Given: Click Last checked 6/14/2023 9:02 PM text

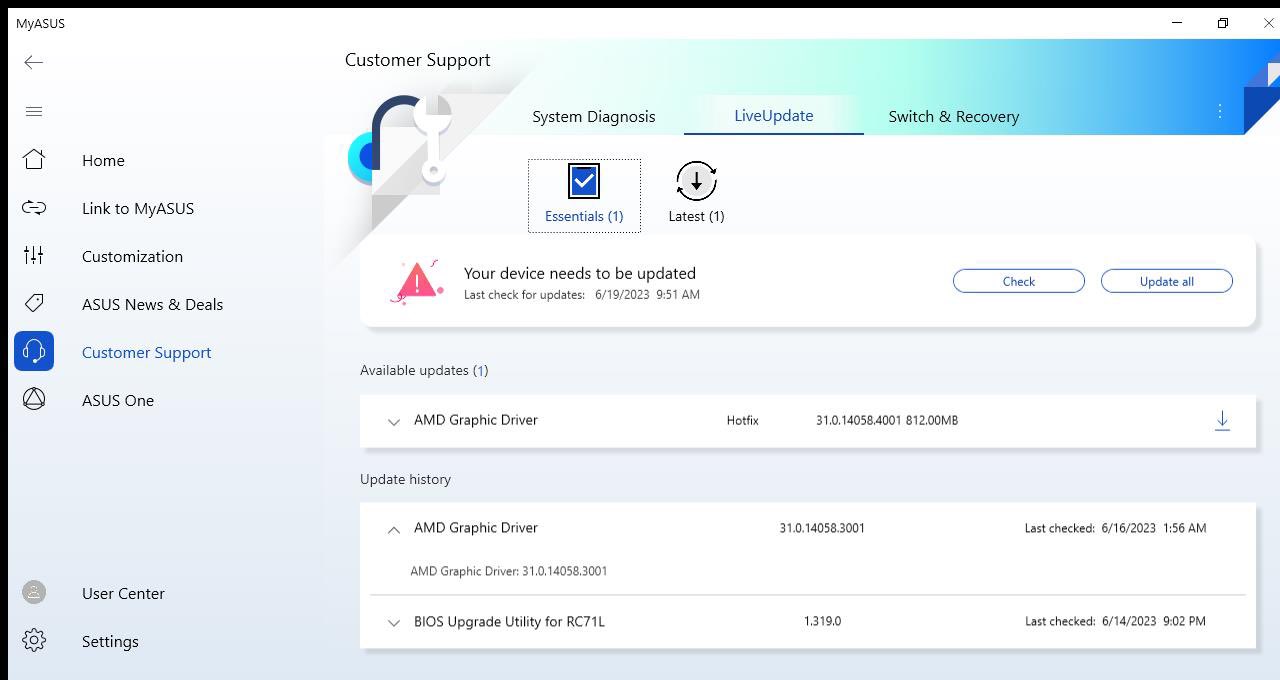Looking at the screenshot, I should pos(1115,621).
